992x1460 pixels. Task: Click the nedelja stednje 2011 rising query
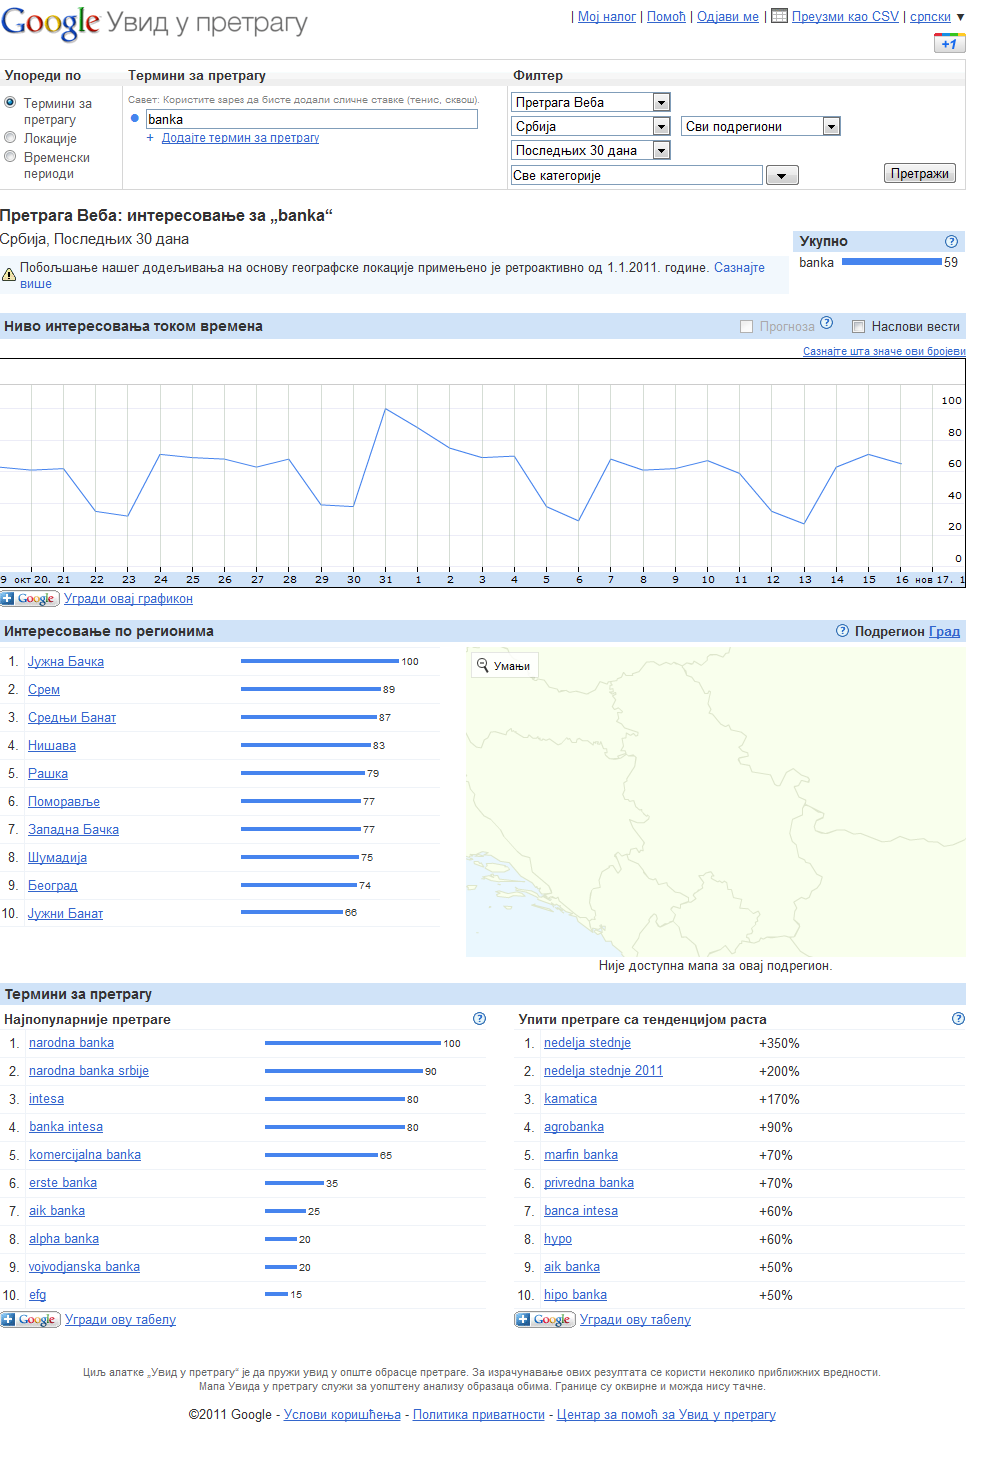coord(603,1070)
